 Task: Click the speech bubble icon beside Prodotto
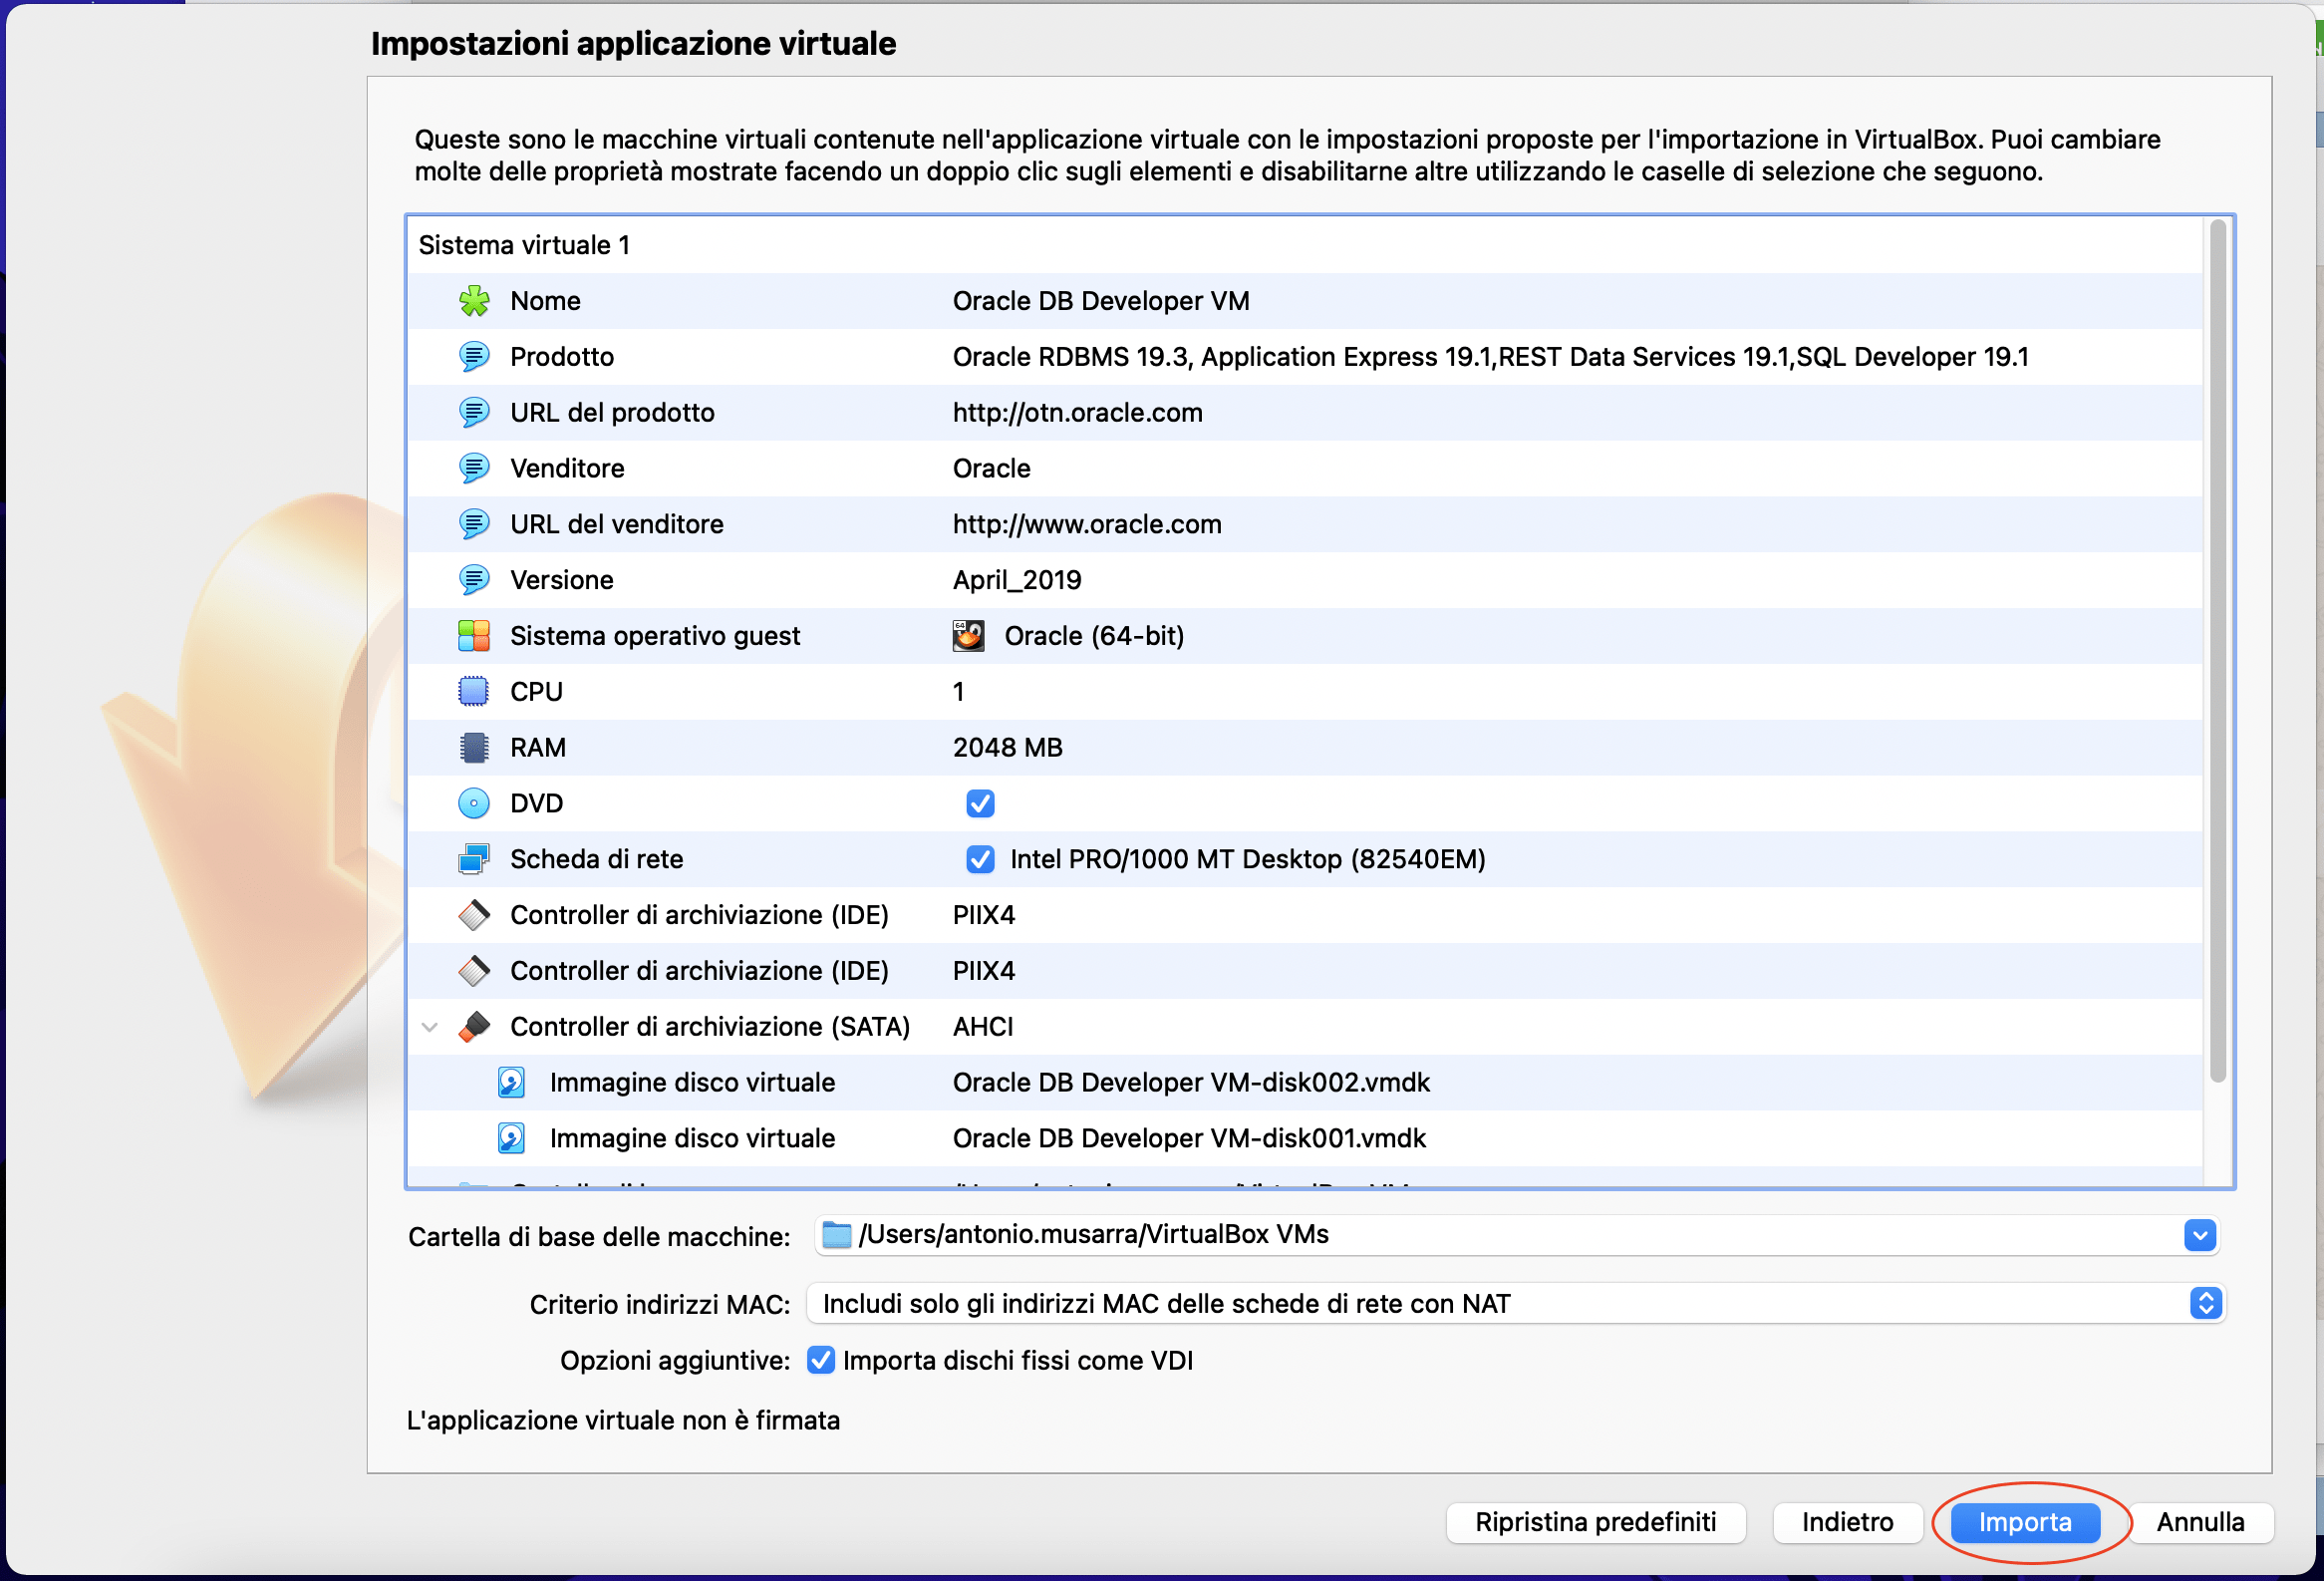click(474, 357)
